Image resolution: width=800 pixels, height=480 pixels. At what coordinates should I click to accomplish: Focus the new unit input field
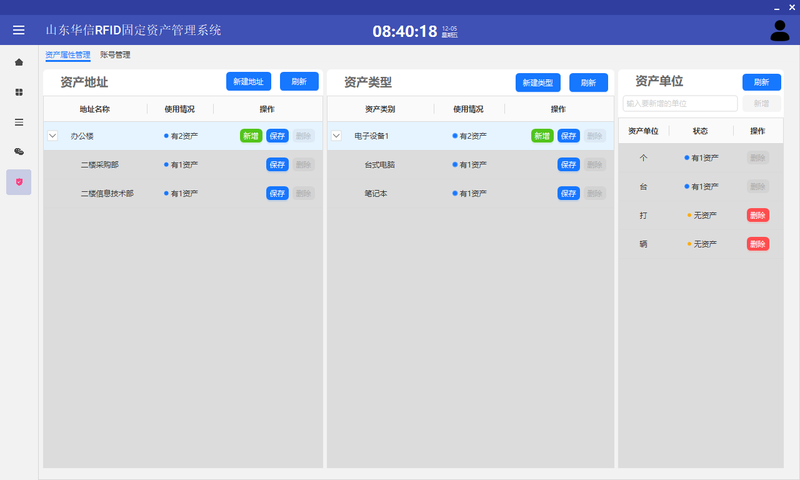tap(680, 104)
